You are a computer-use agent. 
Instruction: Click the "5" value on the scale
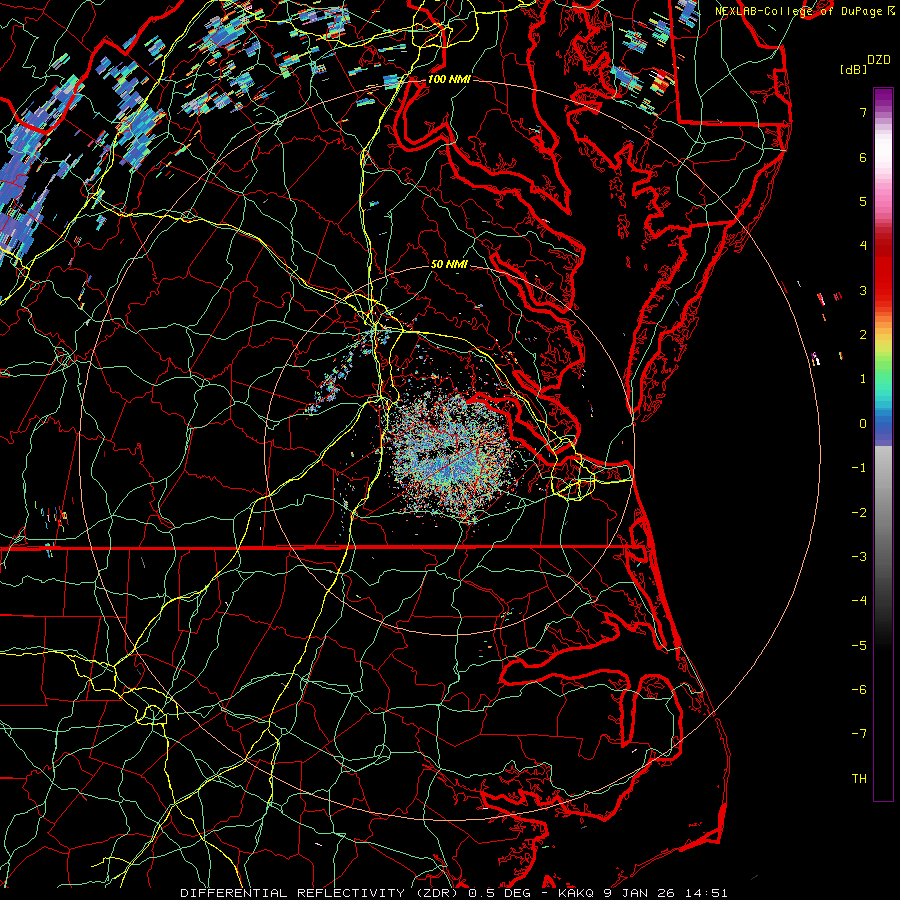click(x=863, y=201)
